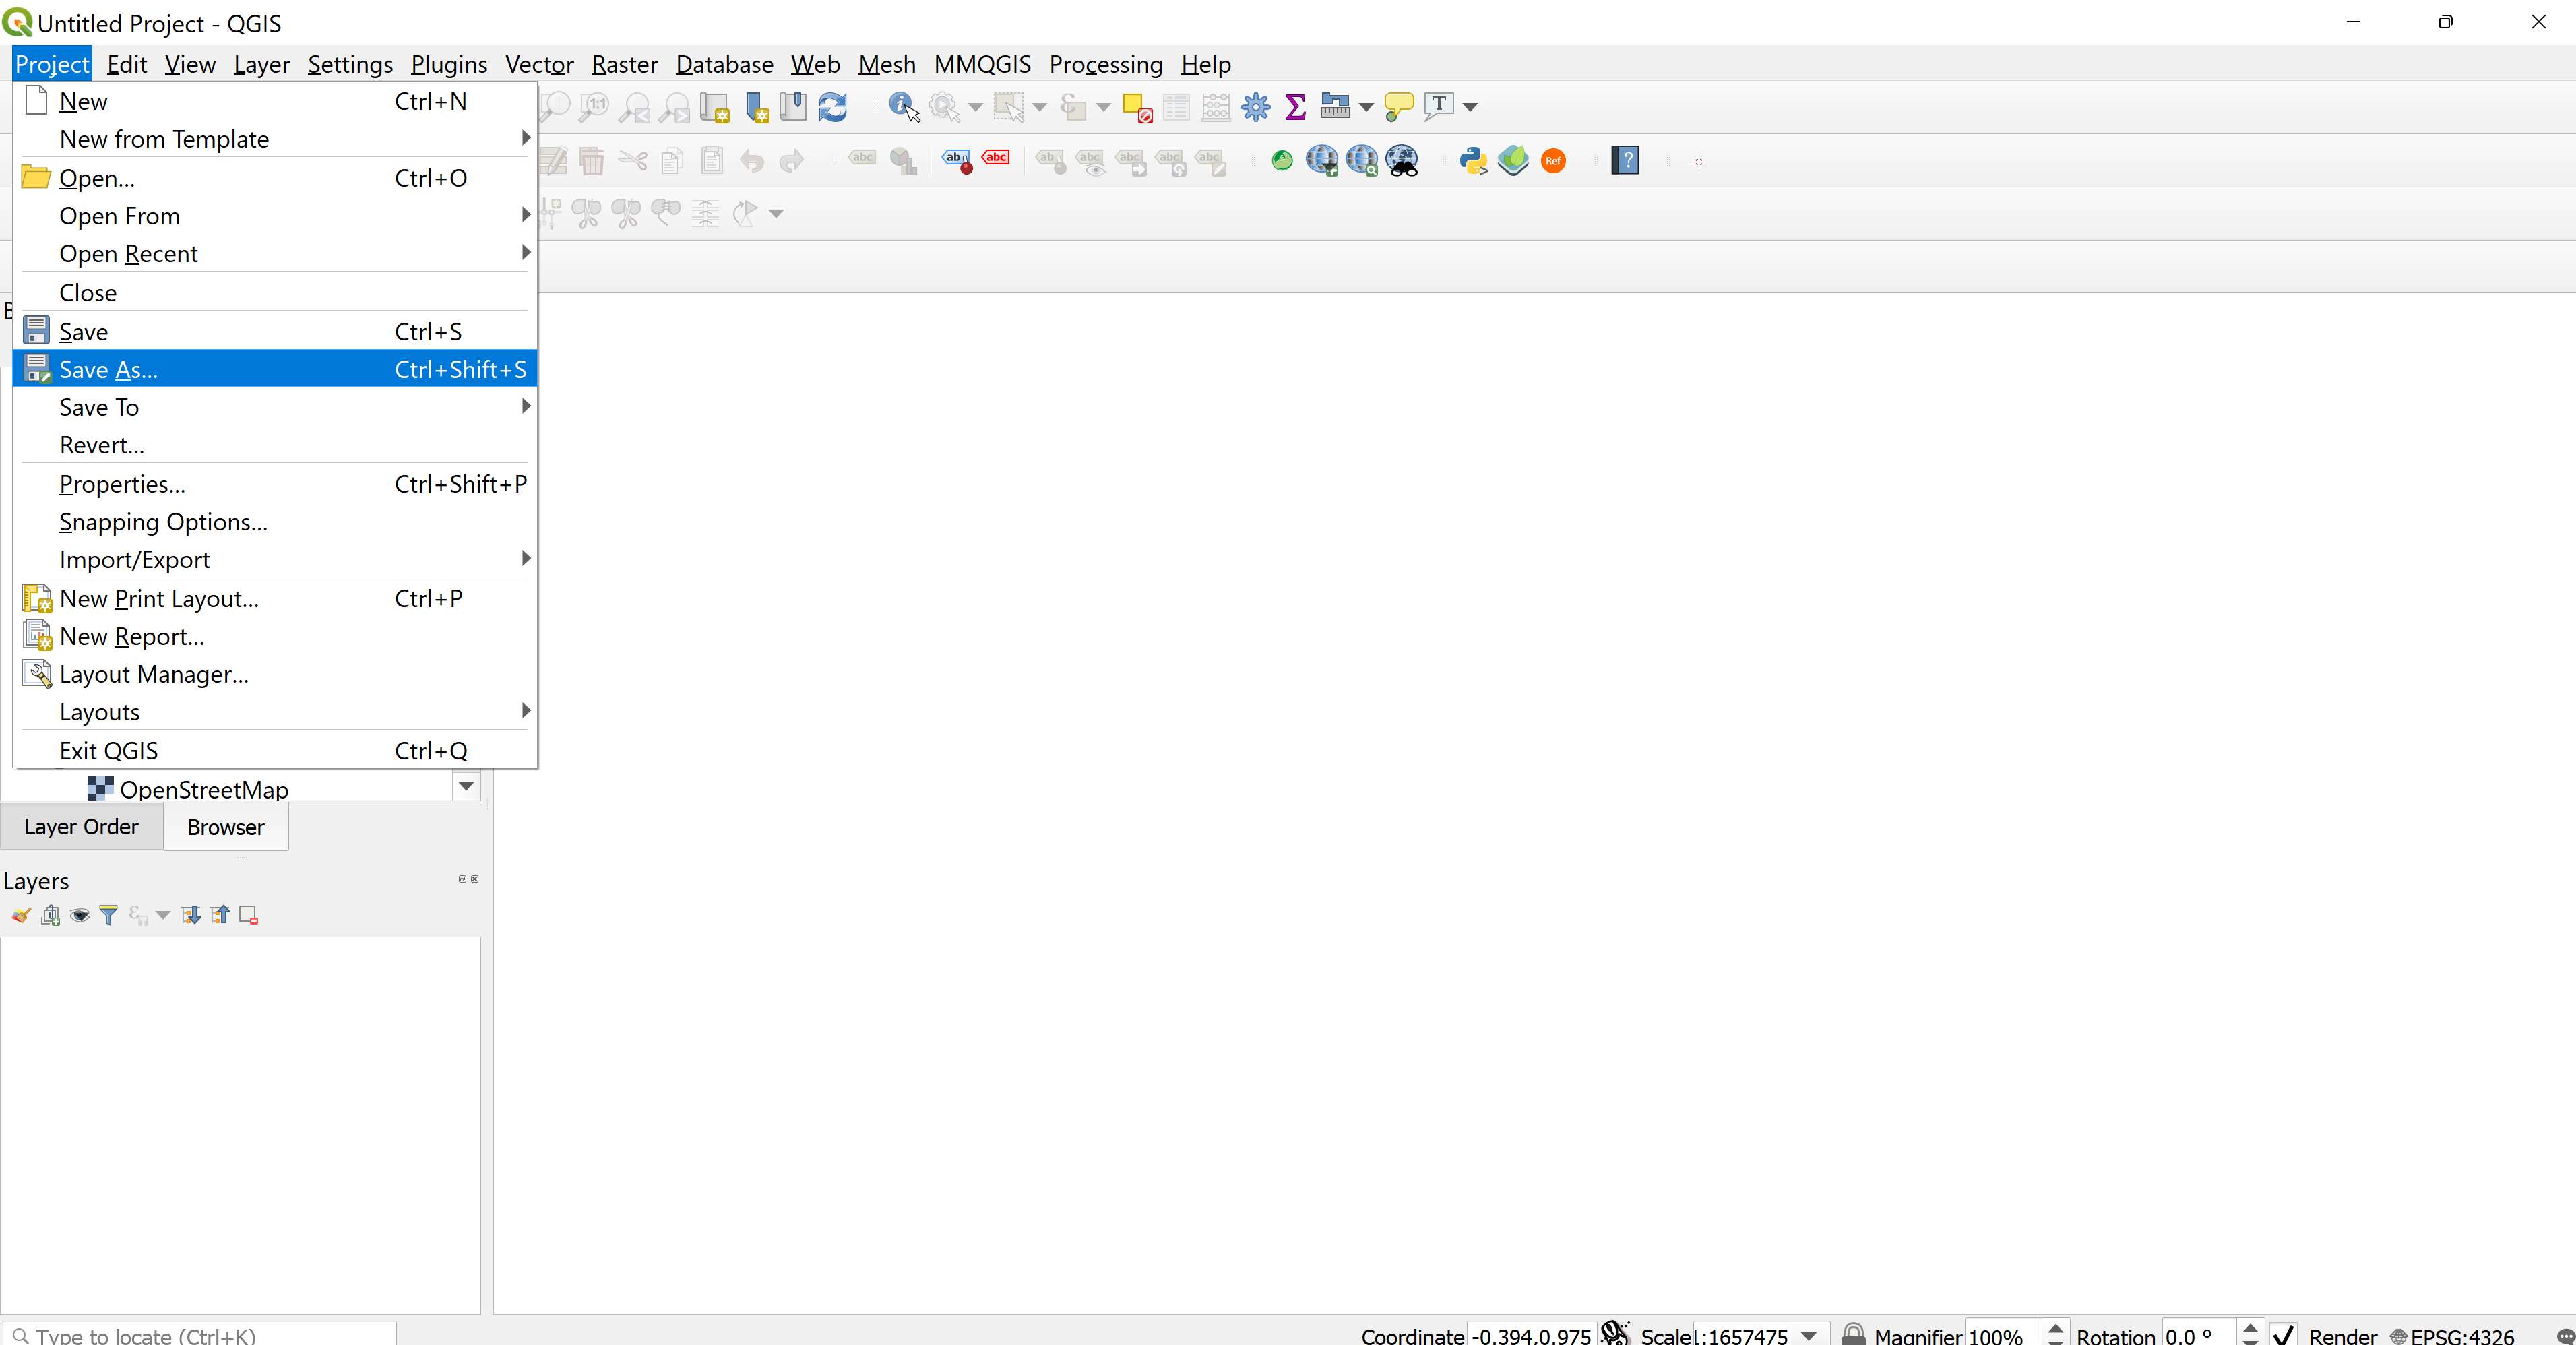Open the measure tool dropdown arrow
2576x1345 pixels.
[x=1366, y=107]
